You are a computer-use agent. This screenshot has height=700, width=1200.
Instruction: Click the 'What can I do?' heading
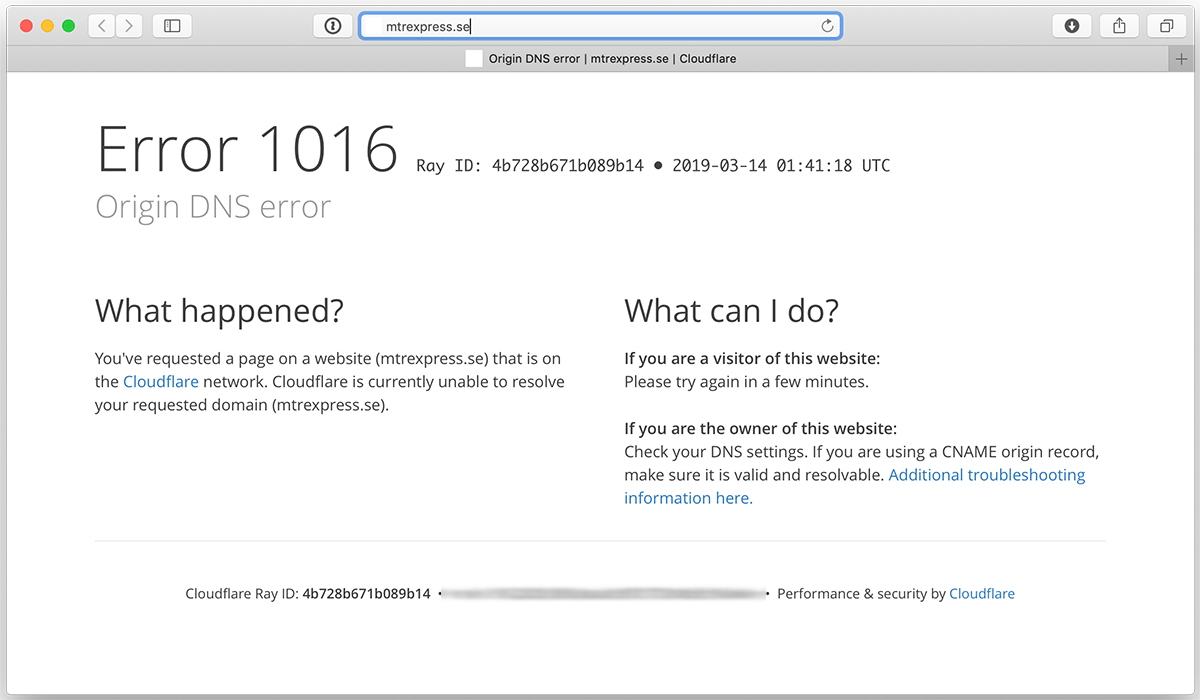tap(731, 311)
